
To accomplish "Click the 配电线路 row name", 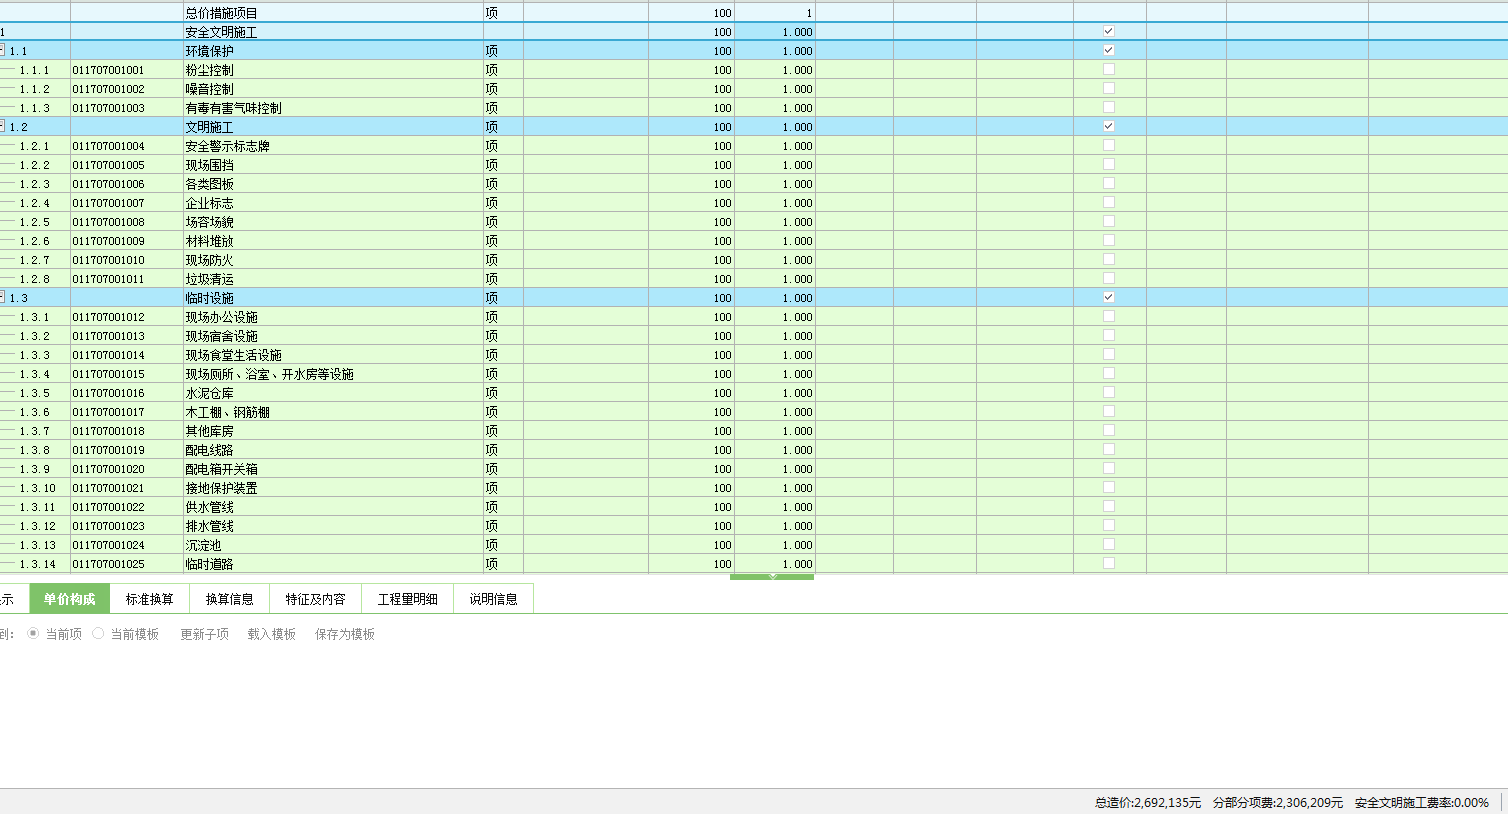I will 333,450.
